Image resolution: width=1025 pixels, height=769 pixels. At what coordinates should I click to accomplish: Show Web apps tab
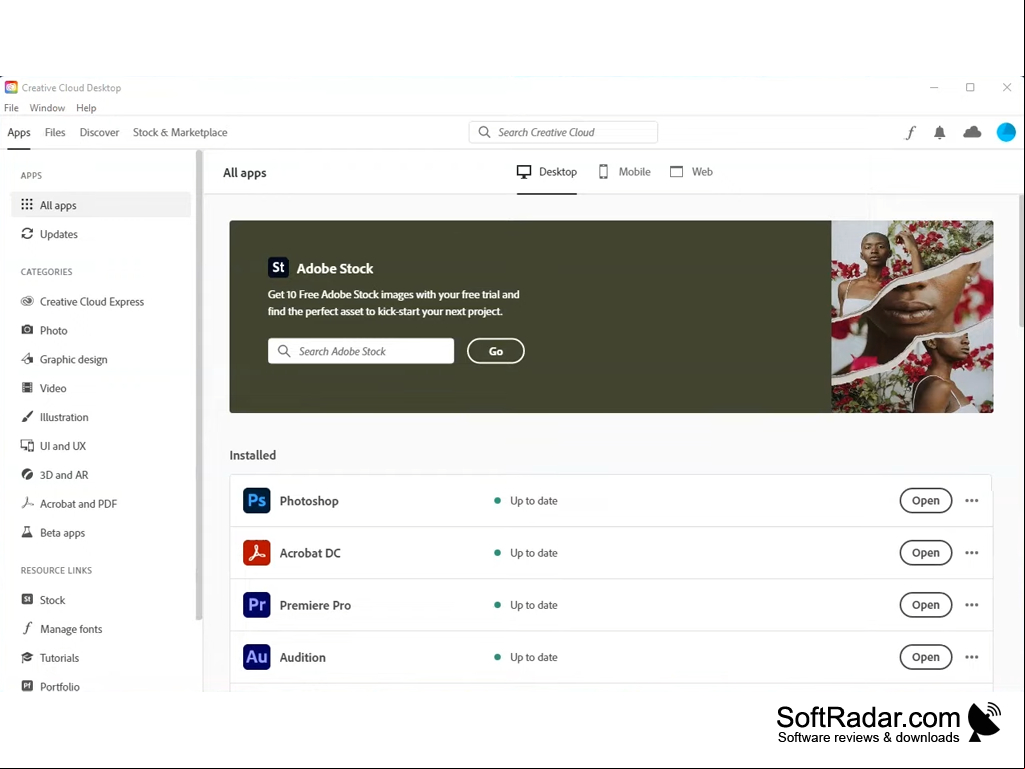click(692, 172)
